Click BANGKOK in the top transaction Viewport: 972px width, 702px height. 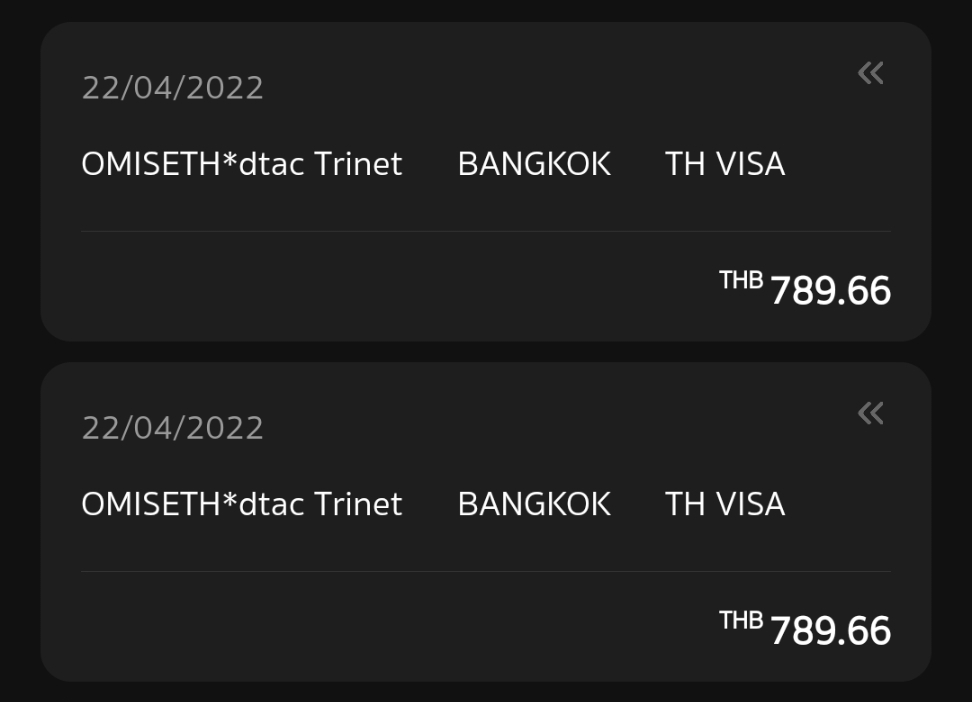[534, 164]
